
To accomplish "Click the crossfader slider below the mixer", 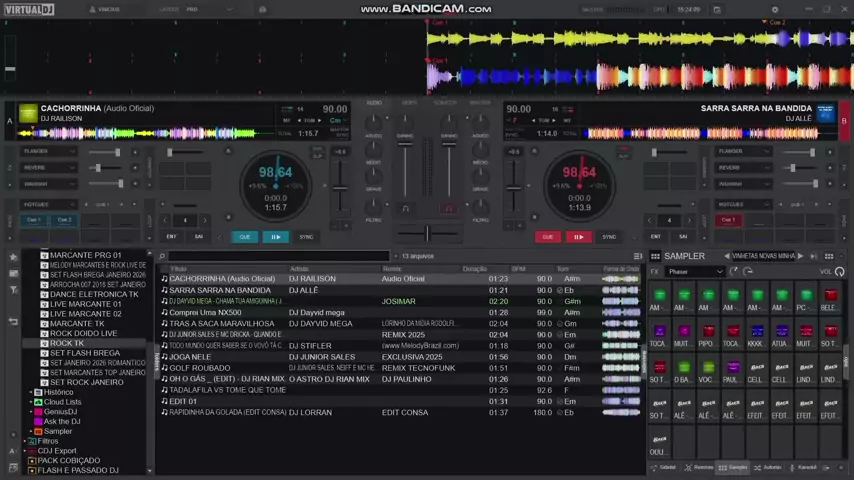I will coord(427,233).
